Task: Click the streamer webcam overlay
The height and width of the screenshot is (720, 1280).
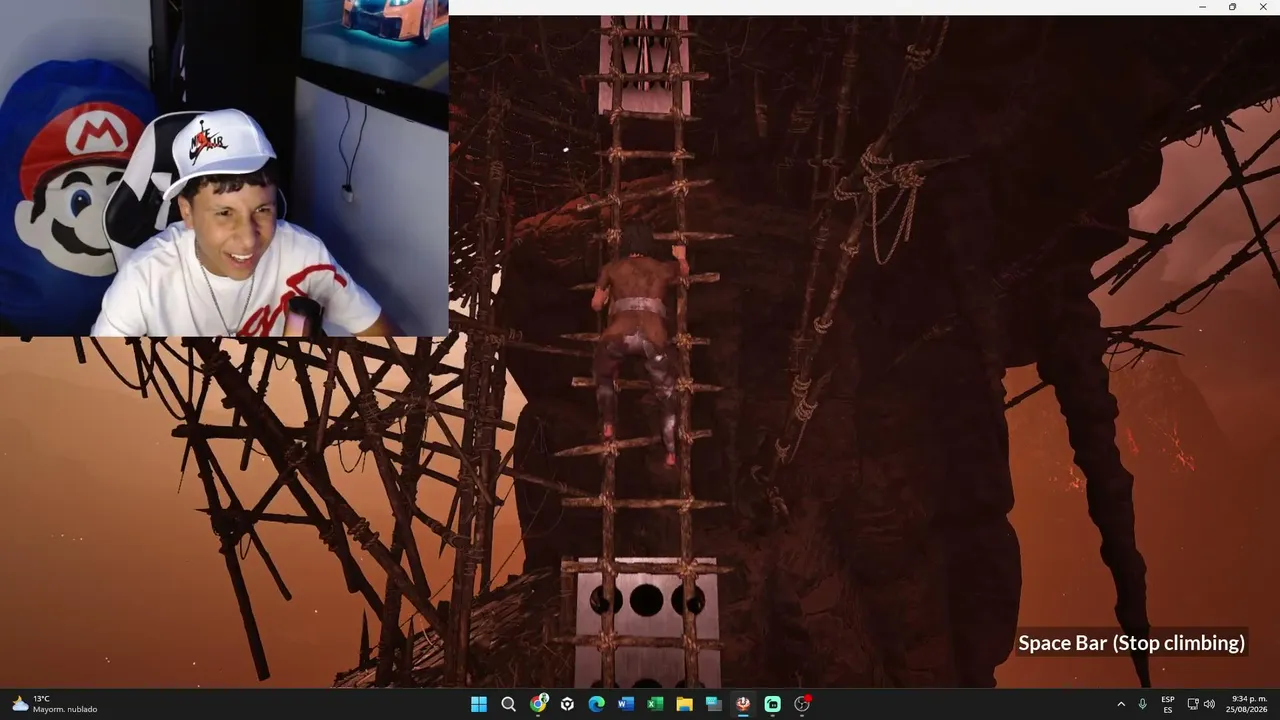Action: coord(224,168)
